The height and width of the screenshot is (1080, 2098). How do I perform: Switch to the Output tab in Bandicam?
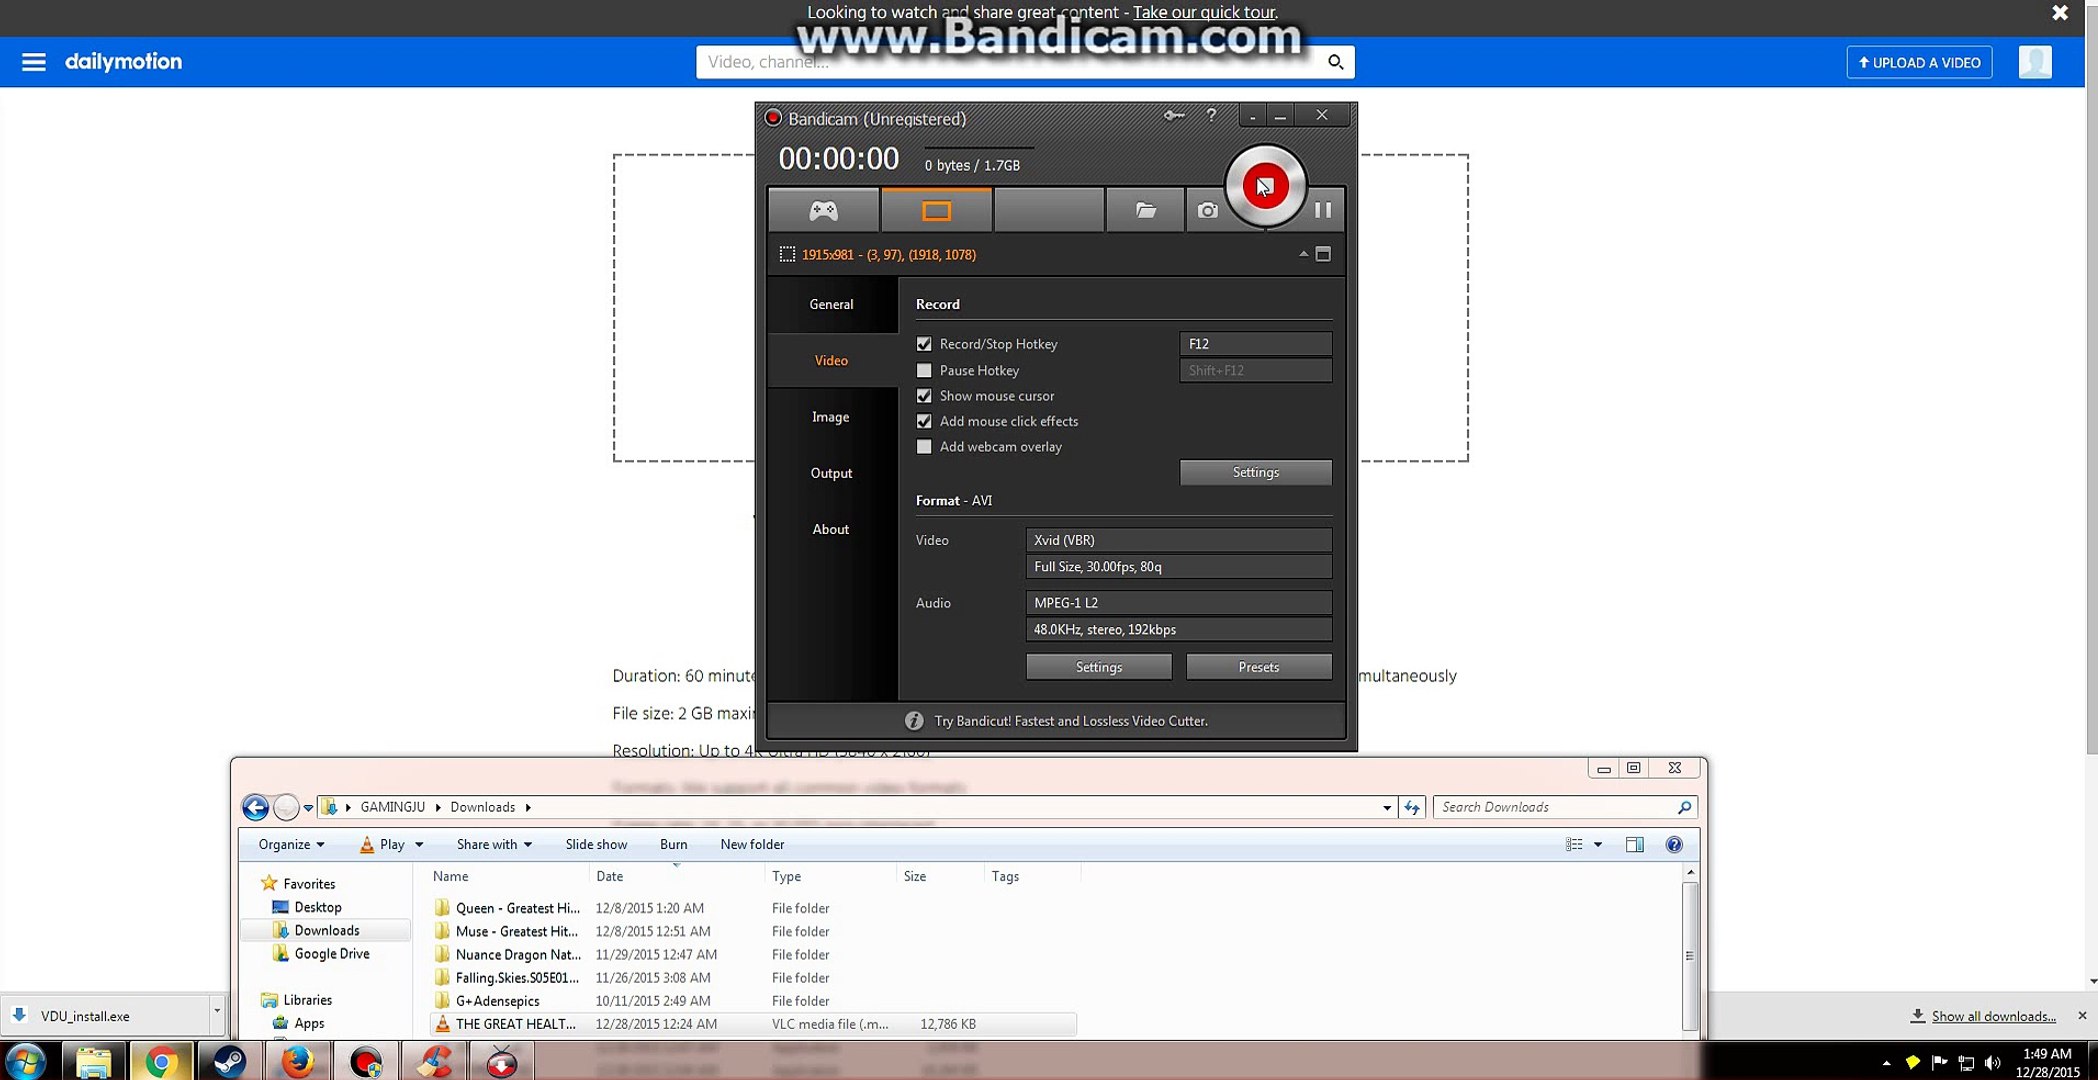(831, 473)
